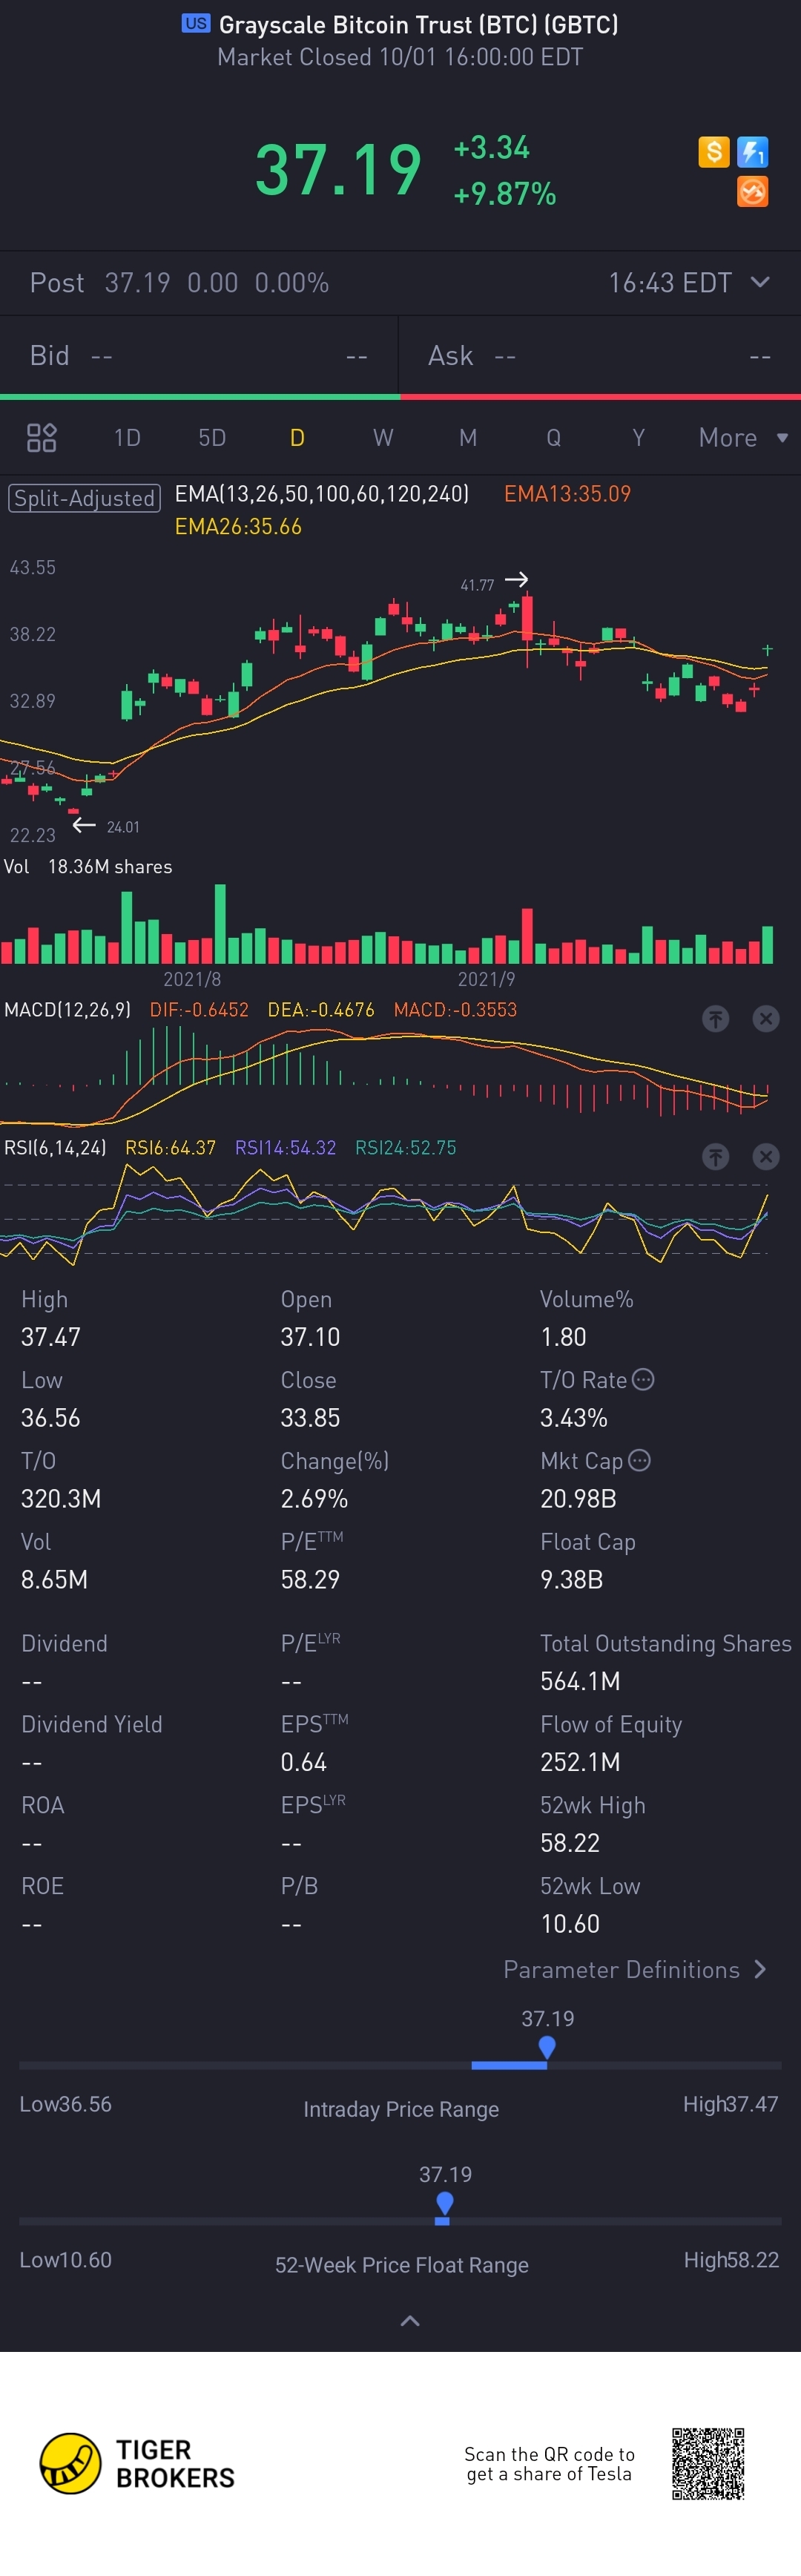This screenshot has height=2576, width=801.
Task: Tap the QR code image
Action: pyautogui.click(x=708, y=2463)
